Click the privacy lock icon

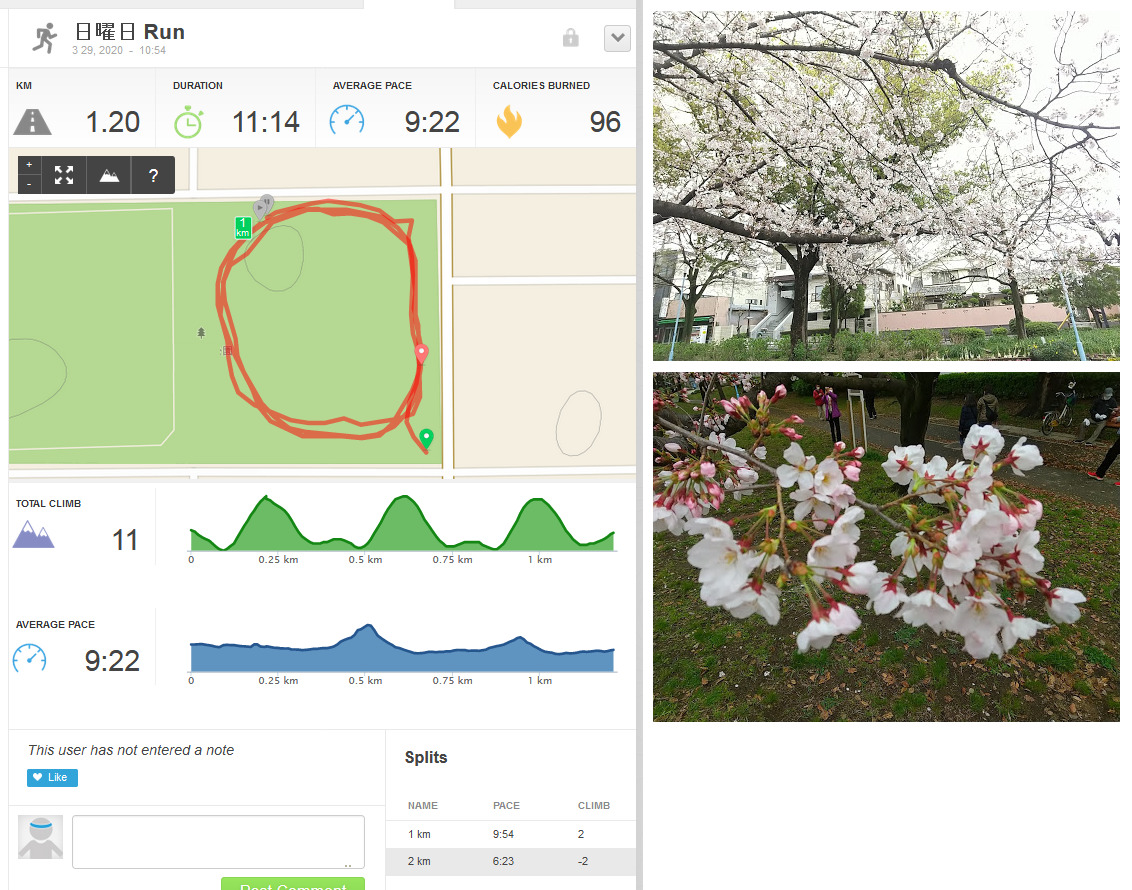(x=570, y=38)
